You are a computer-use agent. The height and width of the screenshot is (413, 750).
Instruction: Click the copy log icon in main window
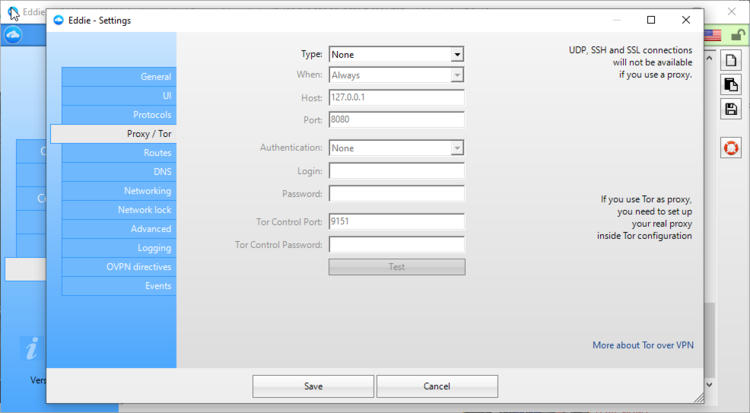tap(731, 85)
